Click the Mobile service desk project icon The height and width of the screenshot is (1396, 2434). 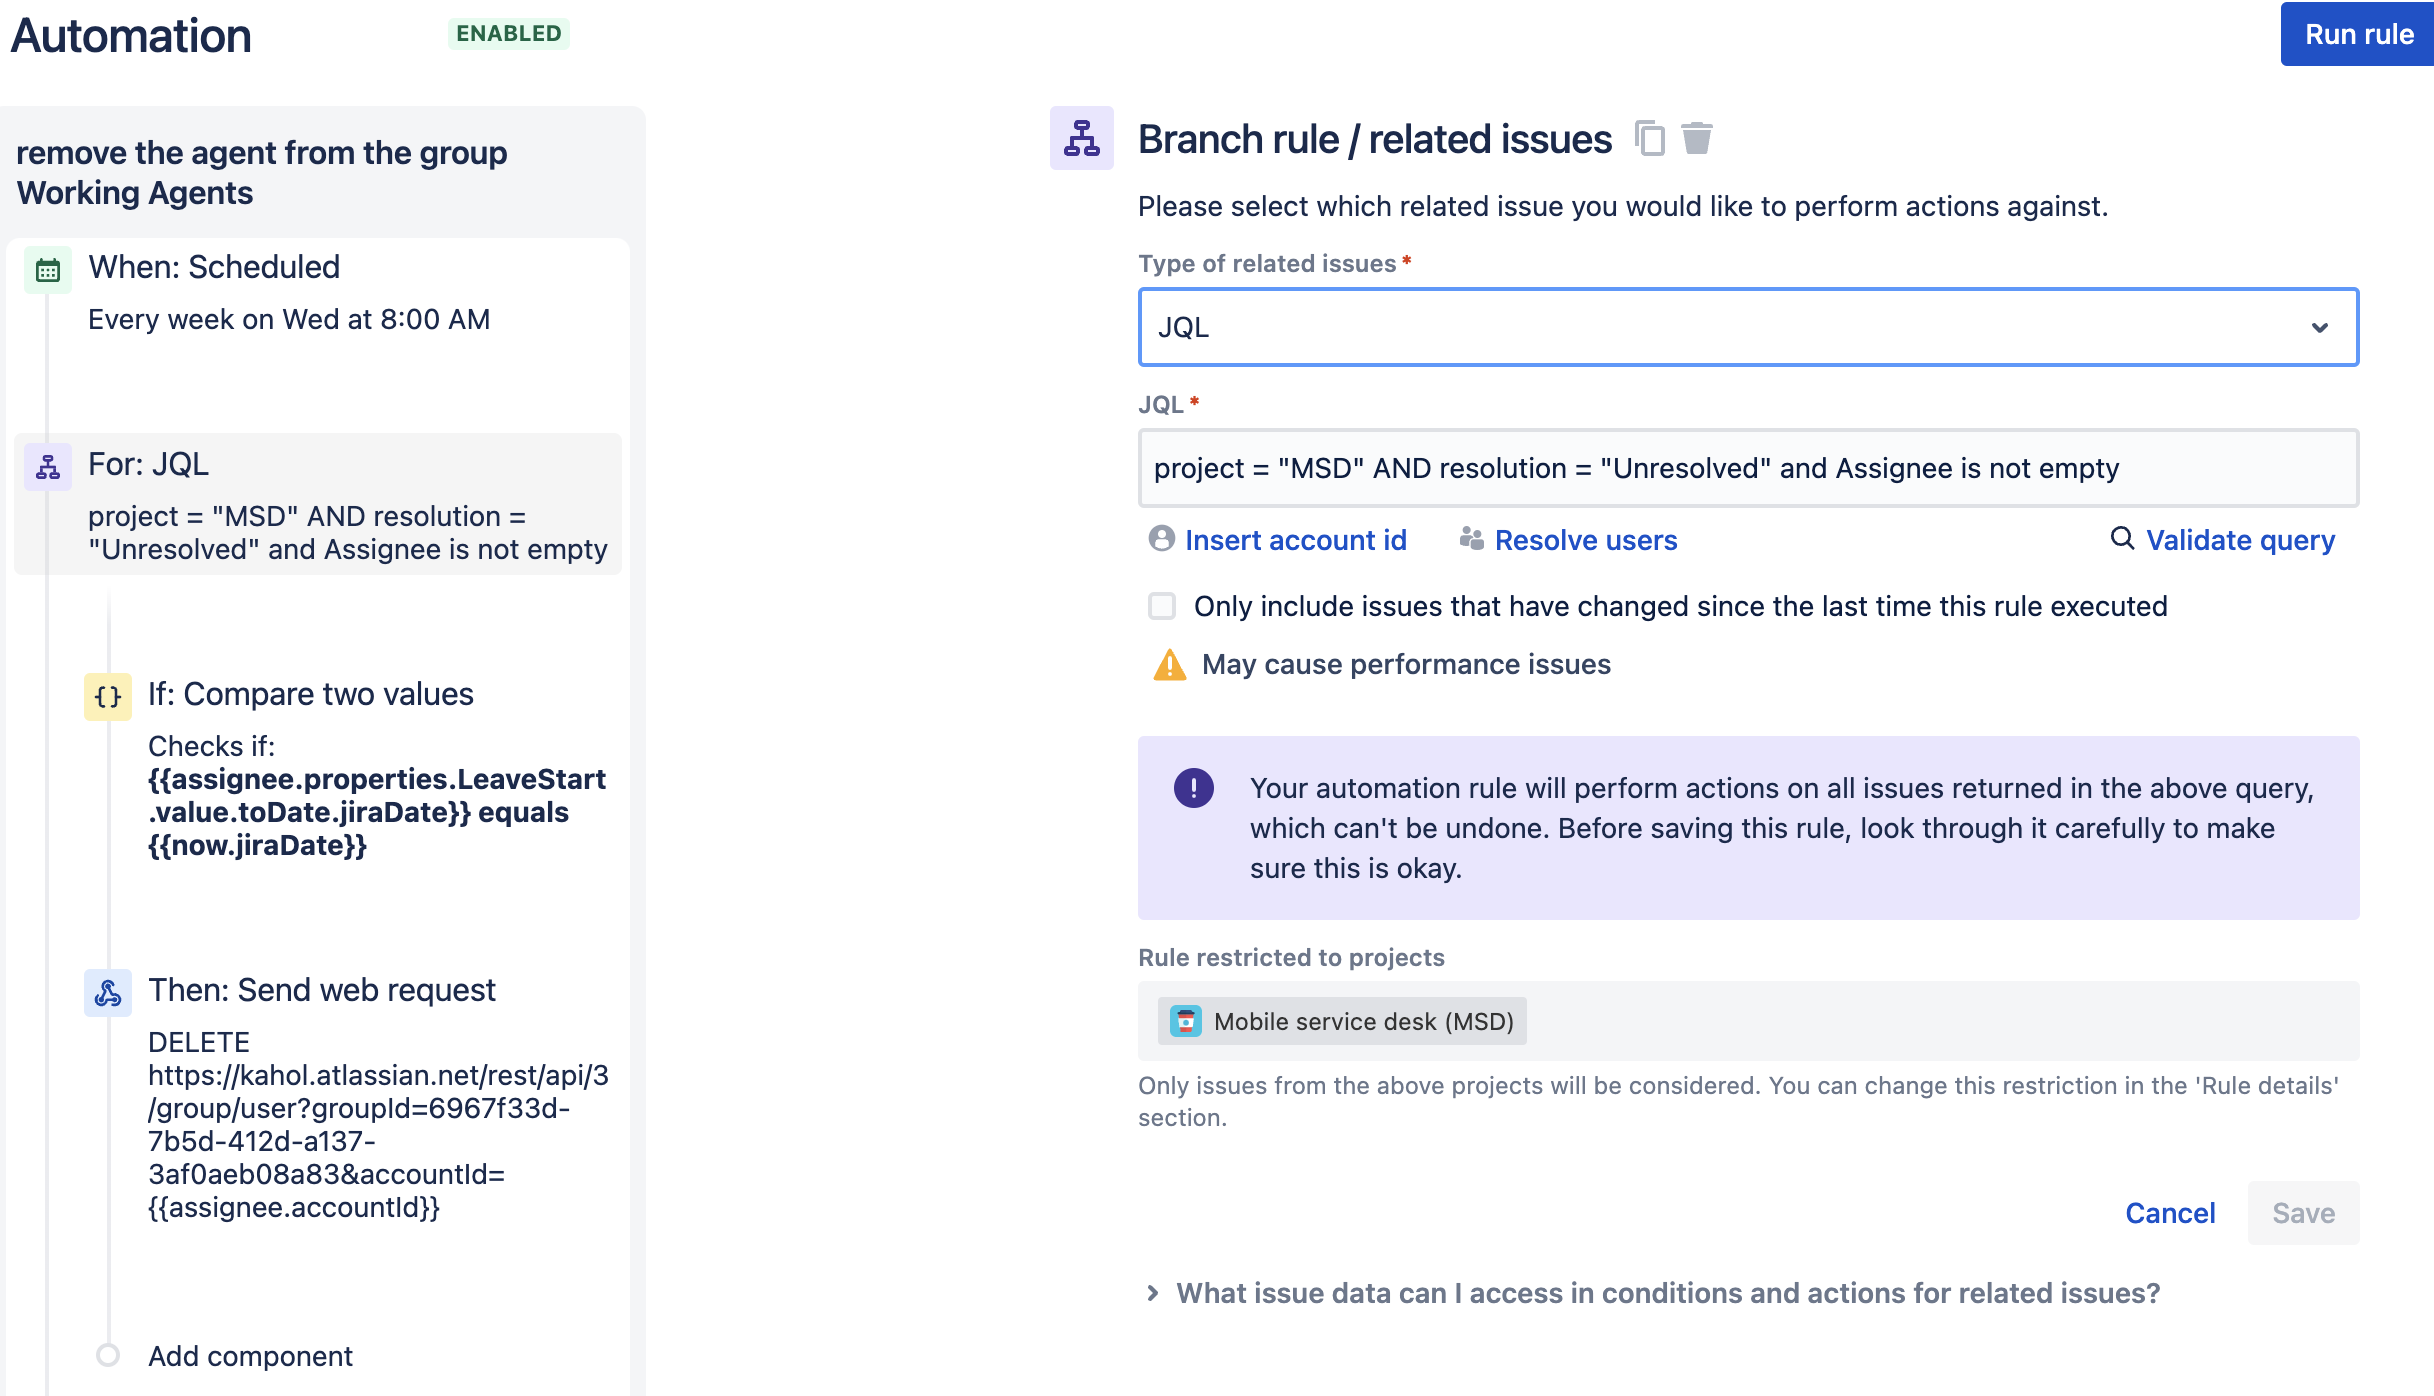[x=1185, y=1021]
